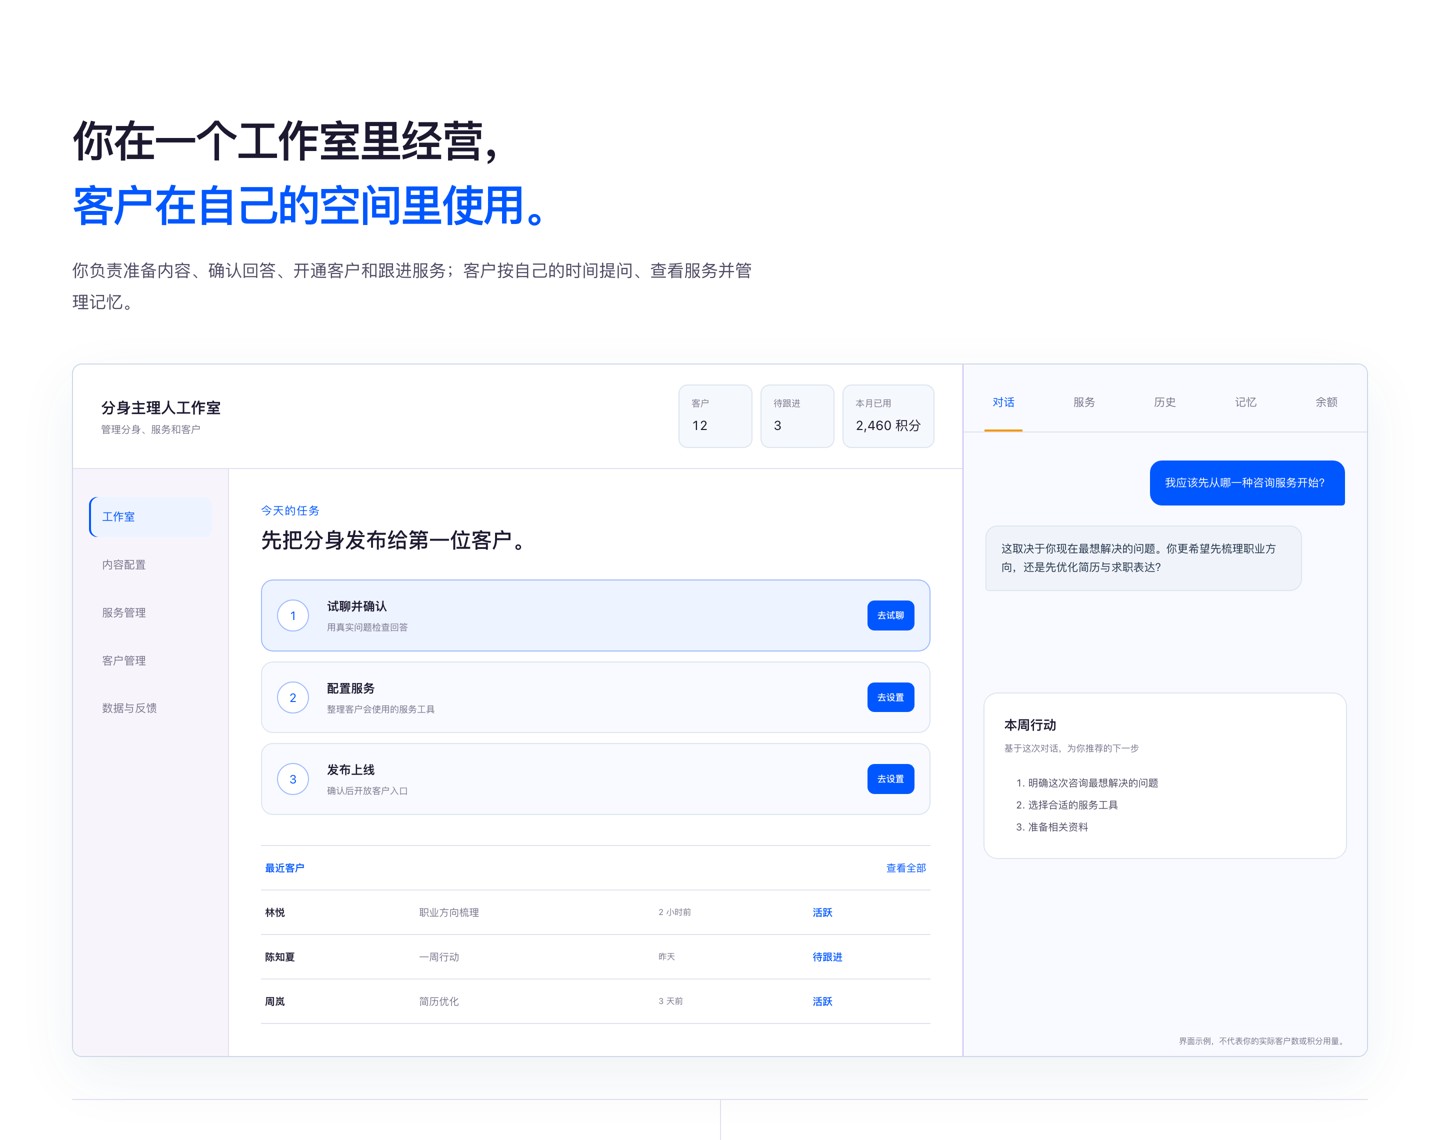1440x1140 pixels.
Task: Click the blue user chat message bubble
Action: [x=1247, y=483]
